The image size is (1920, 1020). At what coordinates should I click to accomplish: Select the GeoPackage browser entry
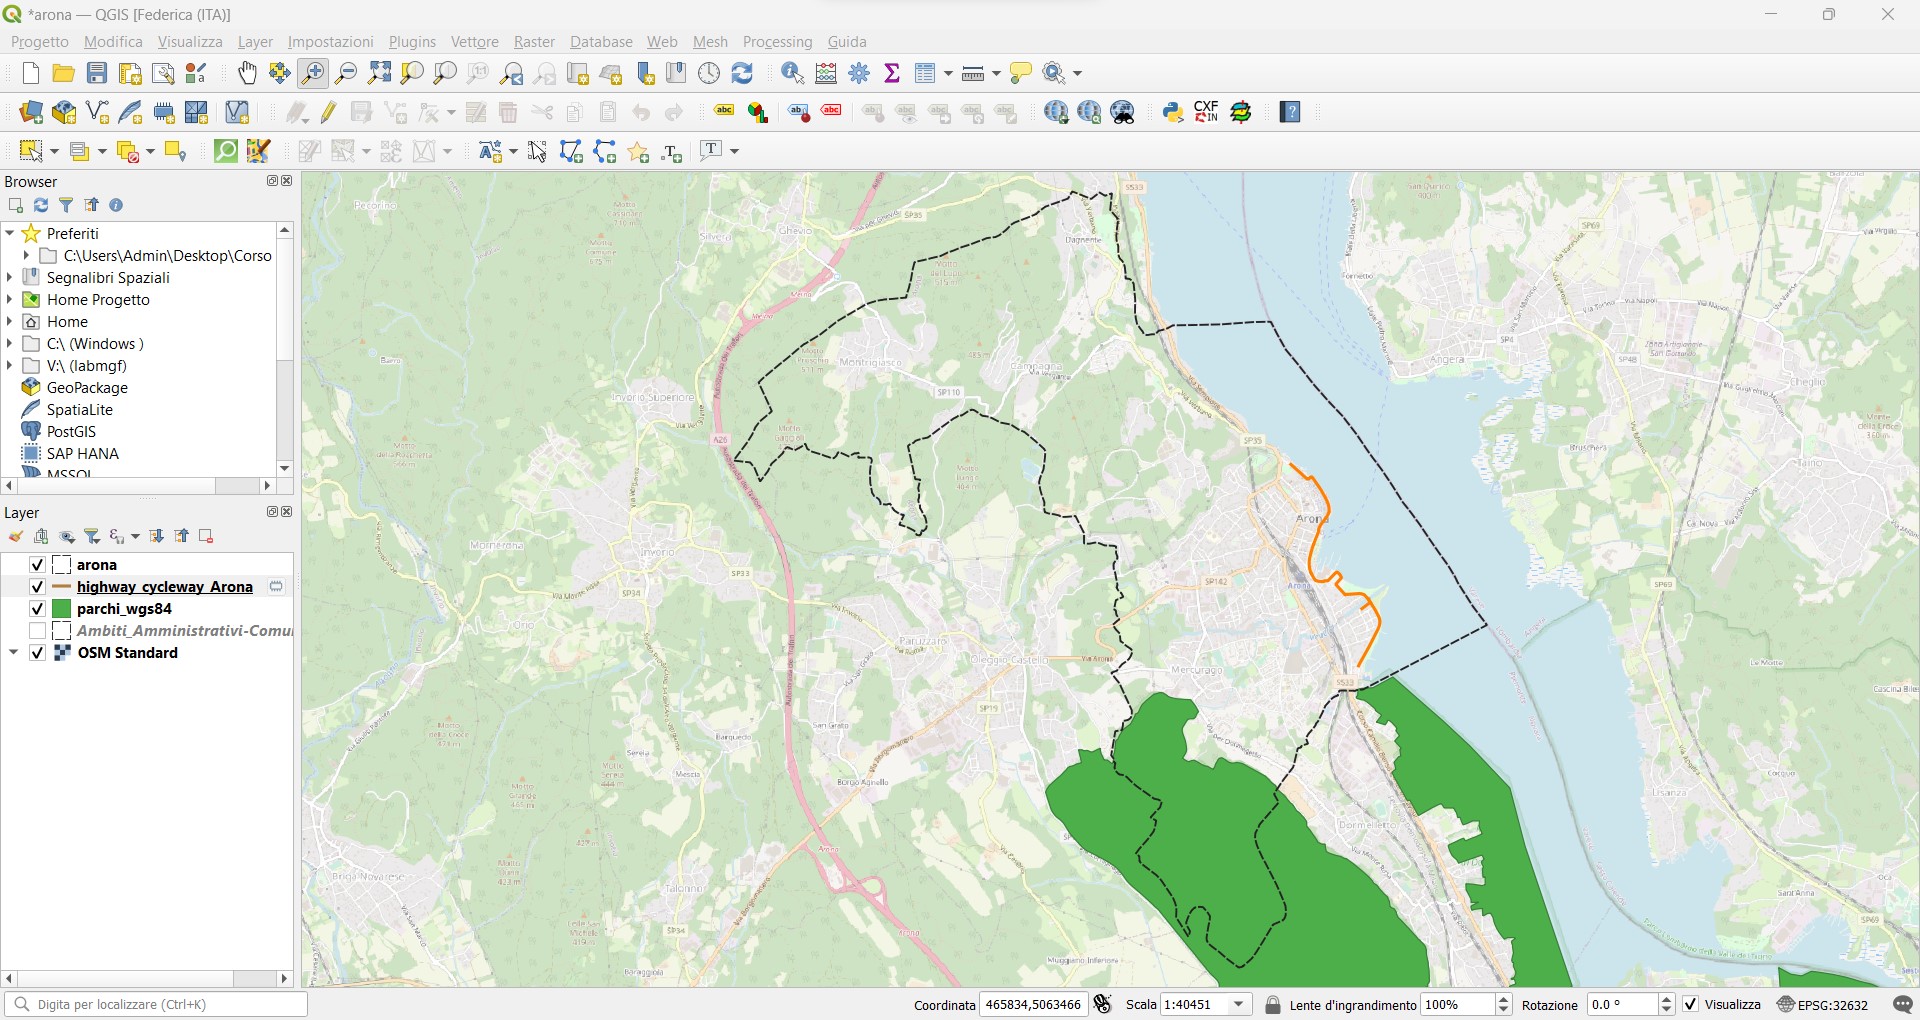coord(87,388)
